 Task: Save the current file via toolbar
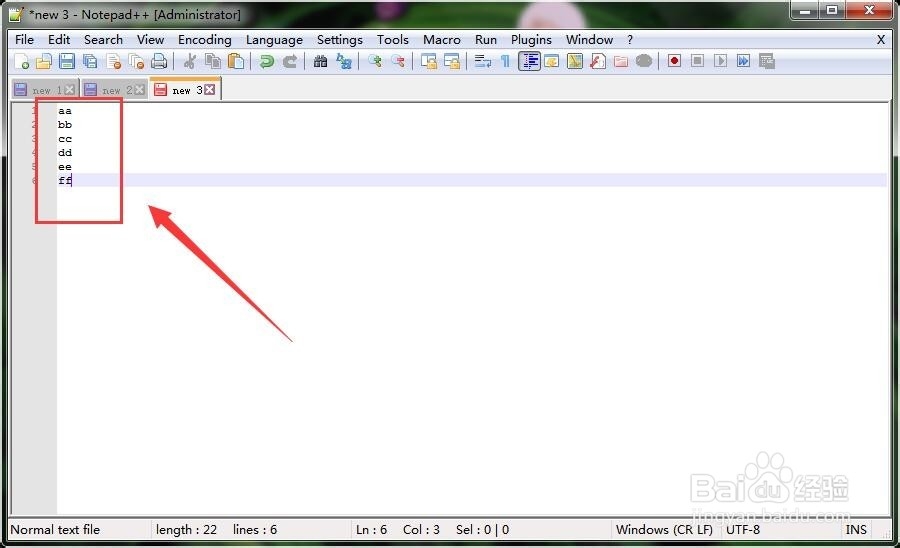(67, 61)
